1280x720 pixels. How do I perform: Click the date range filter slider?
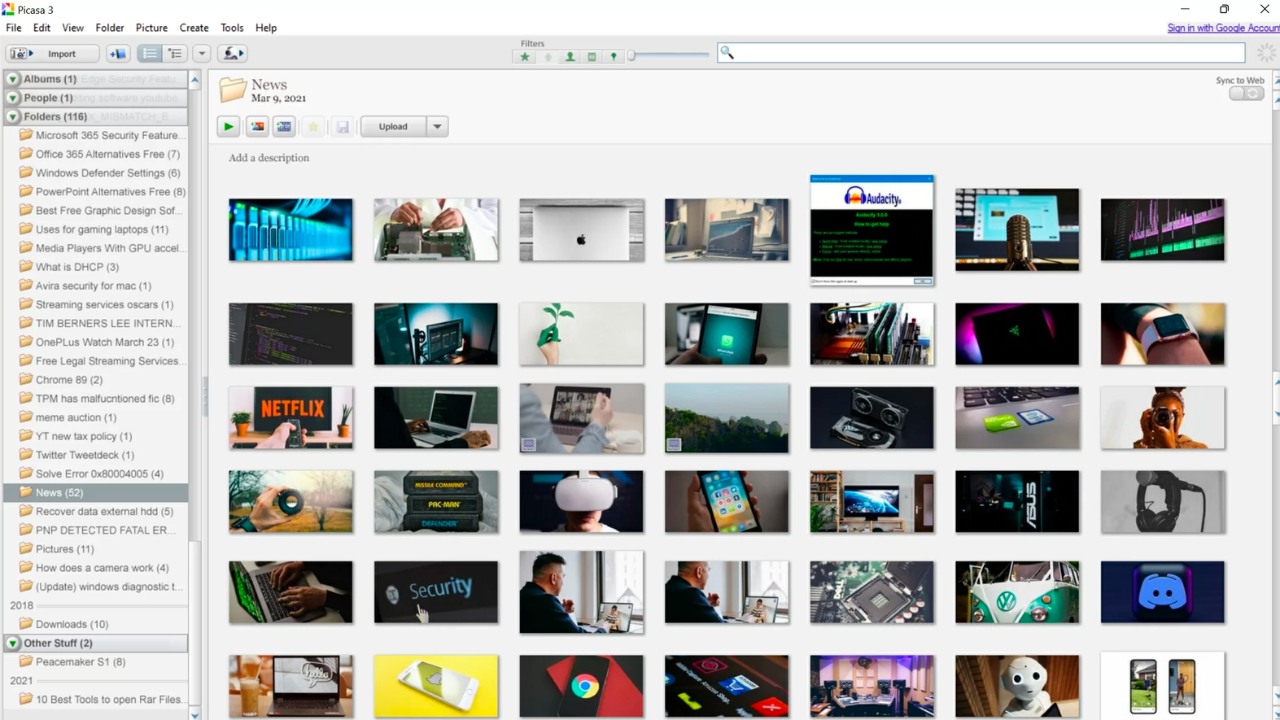(668, 56)
